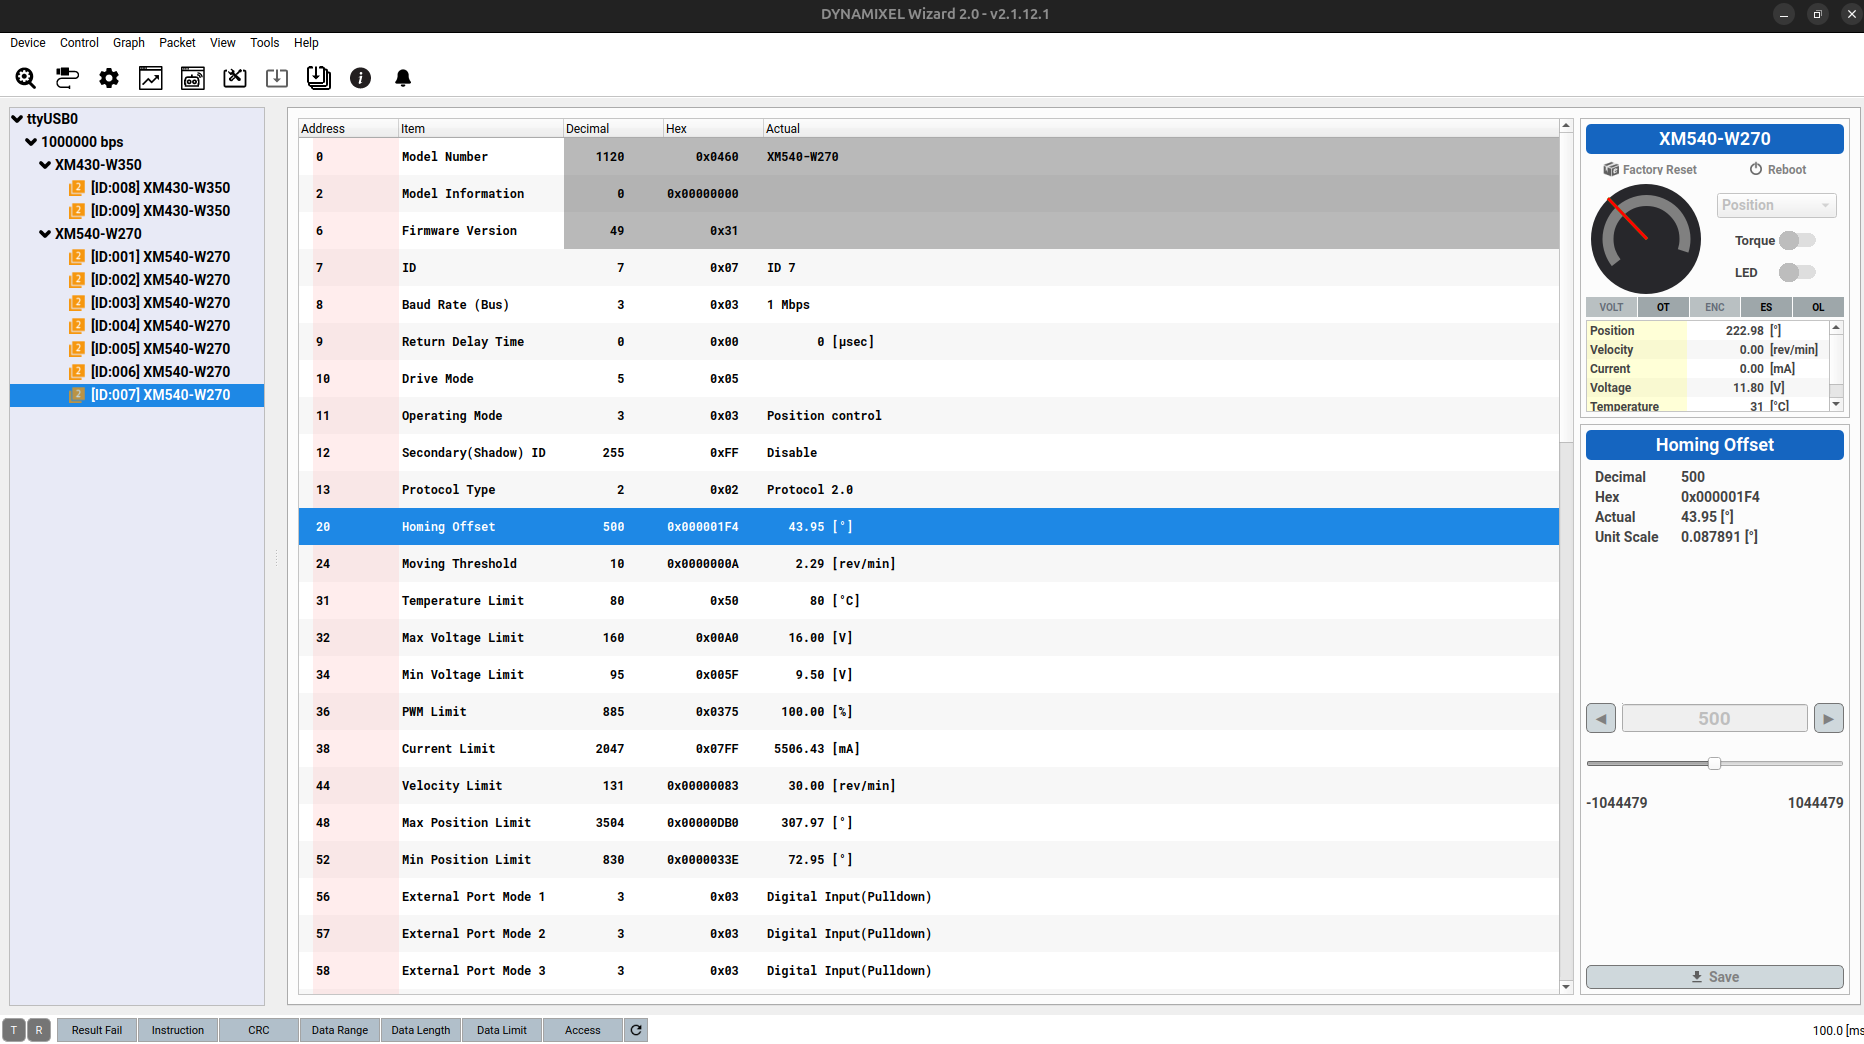Click the Access status indicator
The image size is (1864, 1044).
(583, 1030)
